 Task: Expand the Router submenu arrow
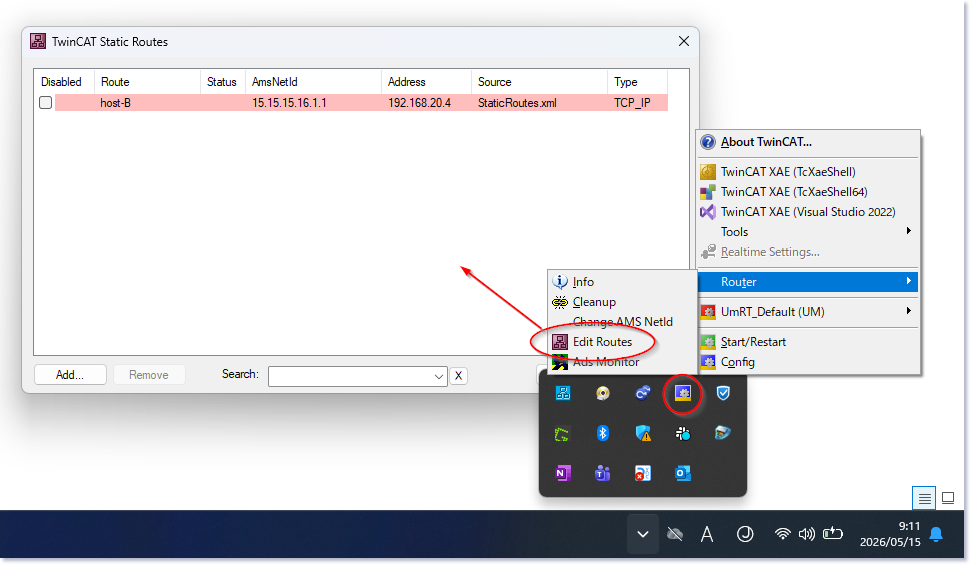pos(908,281)
